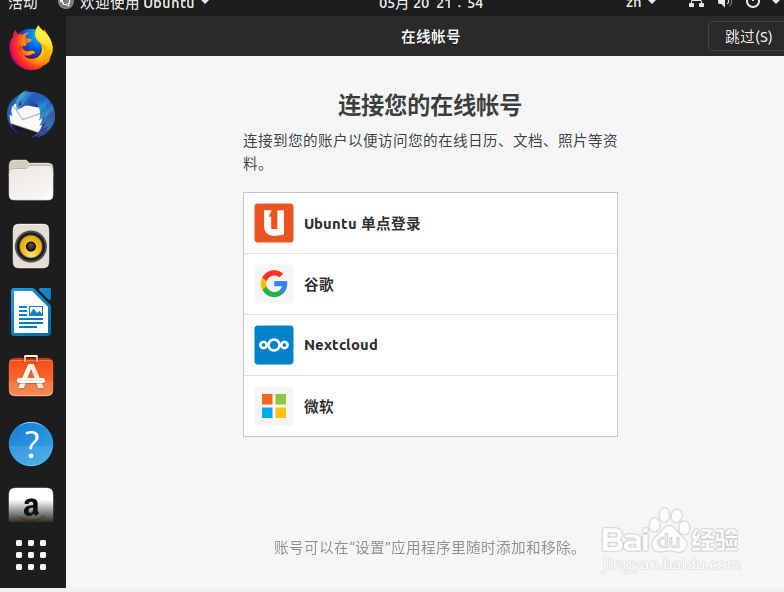The image size is (784, 592).
Task: Open the zh input language dropdown
Action: point(641,4)
